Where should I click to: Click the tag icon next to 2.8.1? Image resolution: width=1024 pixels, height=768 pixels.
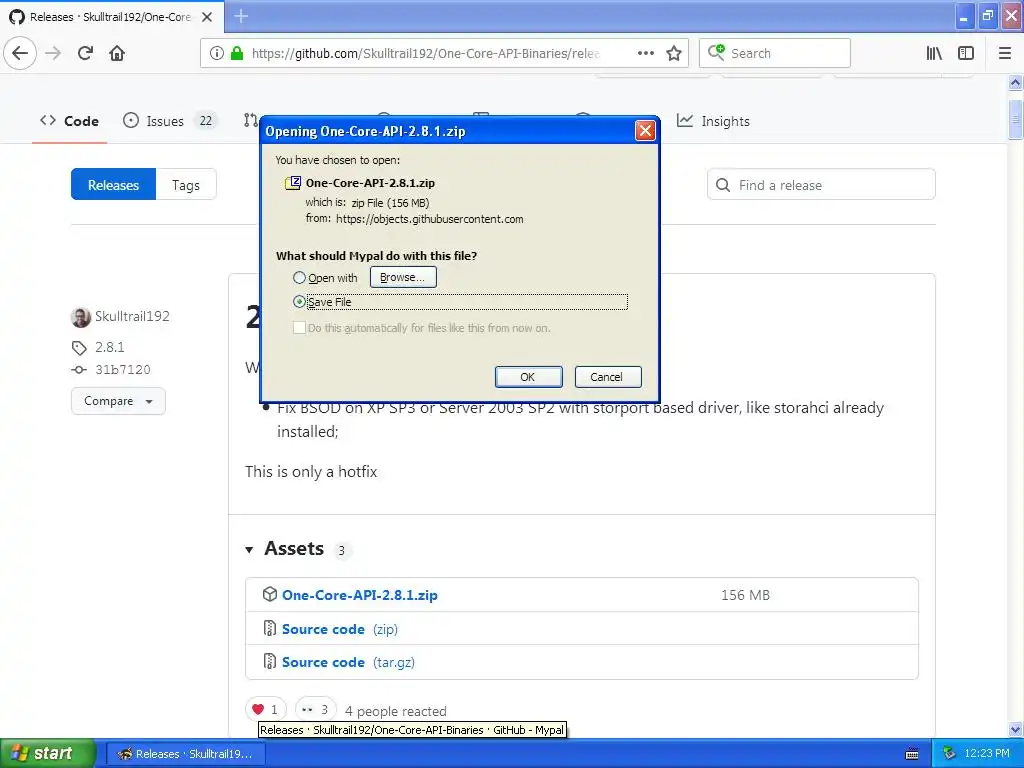coord(79,347)
